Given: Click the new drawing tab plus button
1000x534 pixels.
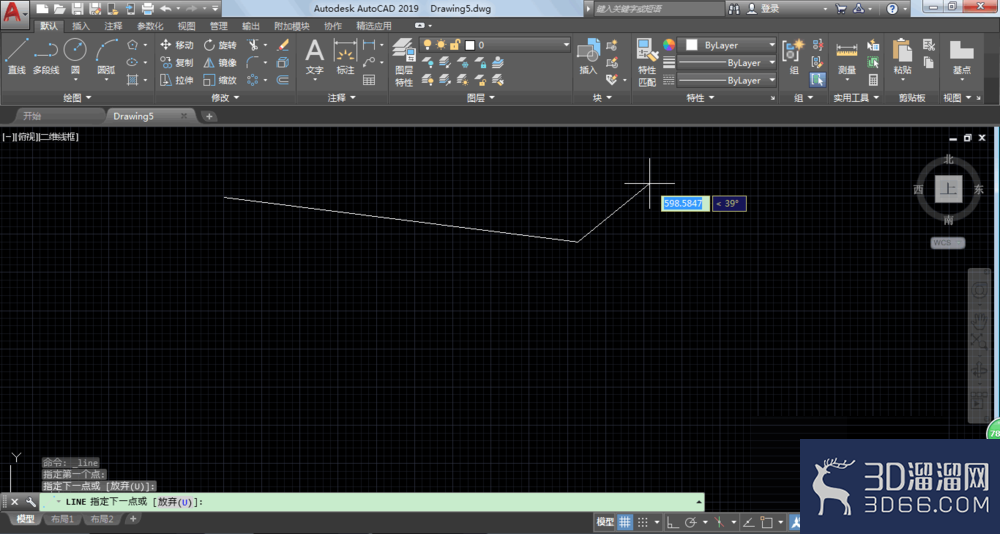Looking at the screenshot, I should coord(209,117).
